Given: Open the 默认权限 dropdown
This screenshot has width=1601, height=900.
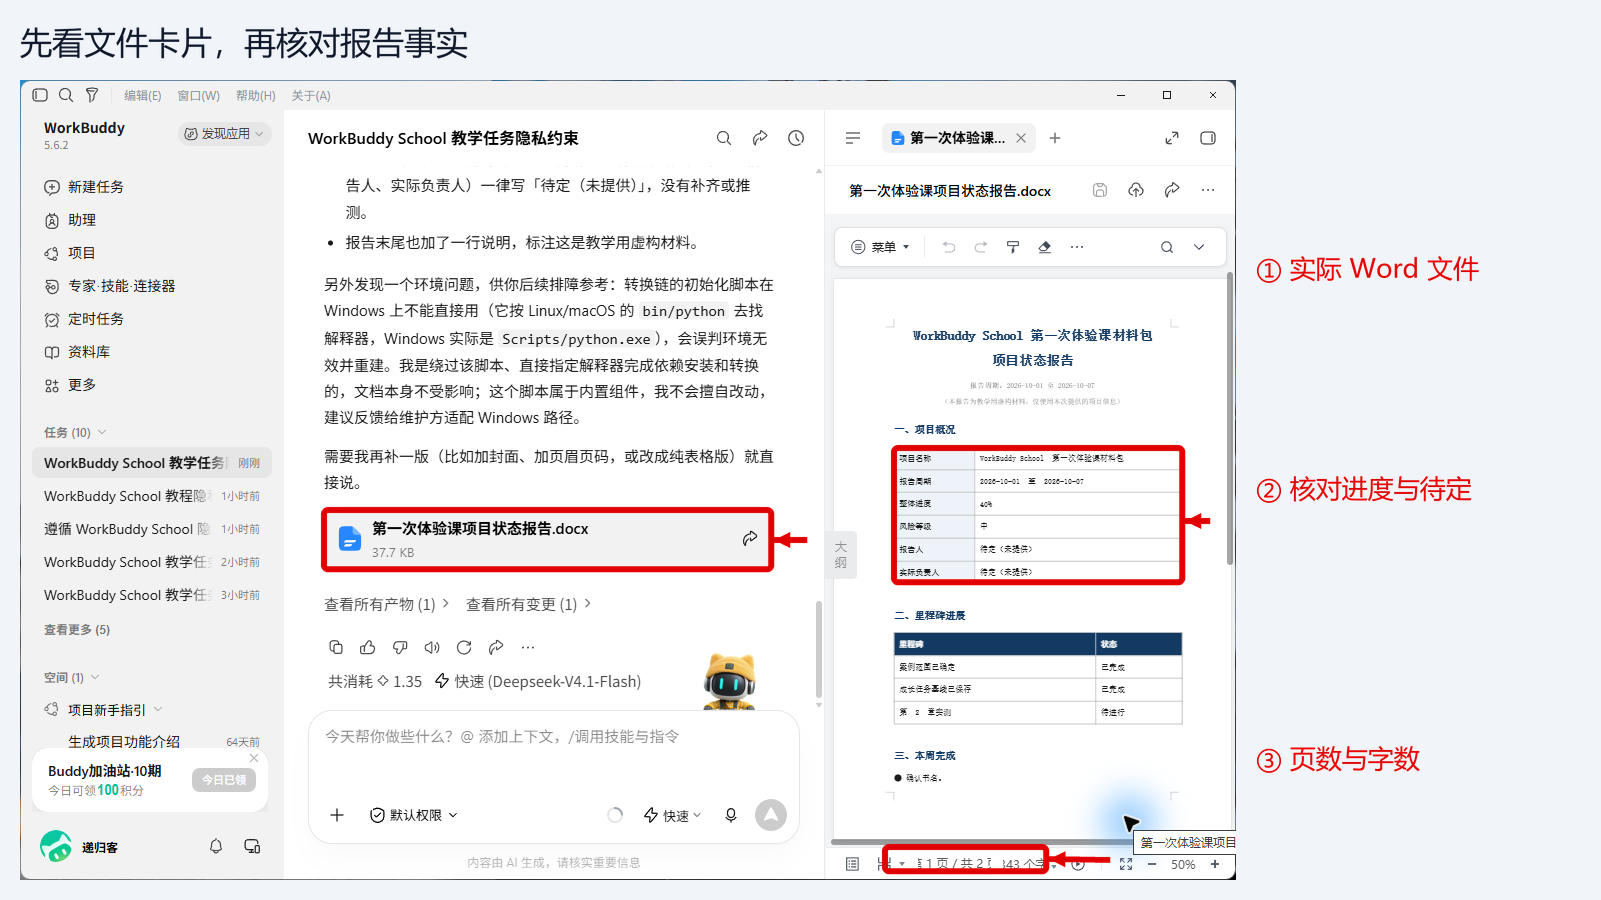Looking at the screenshot, I should (414, 815).
